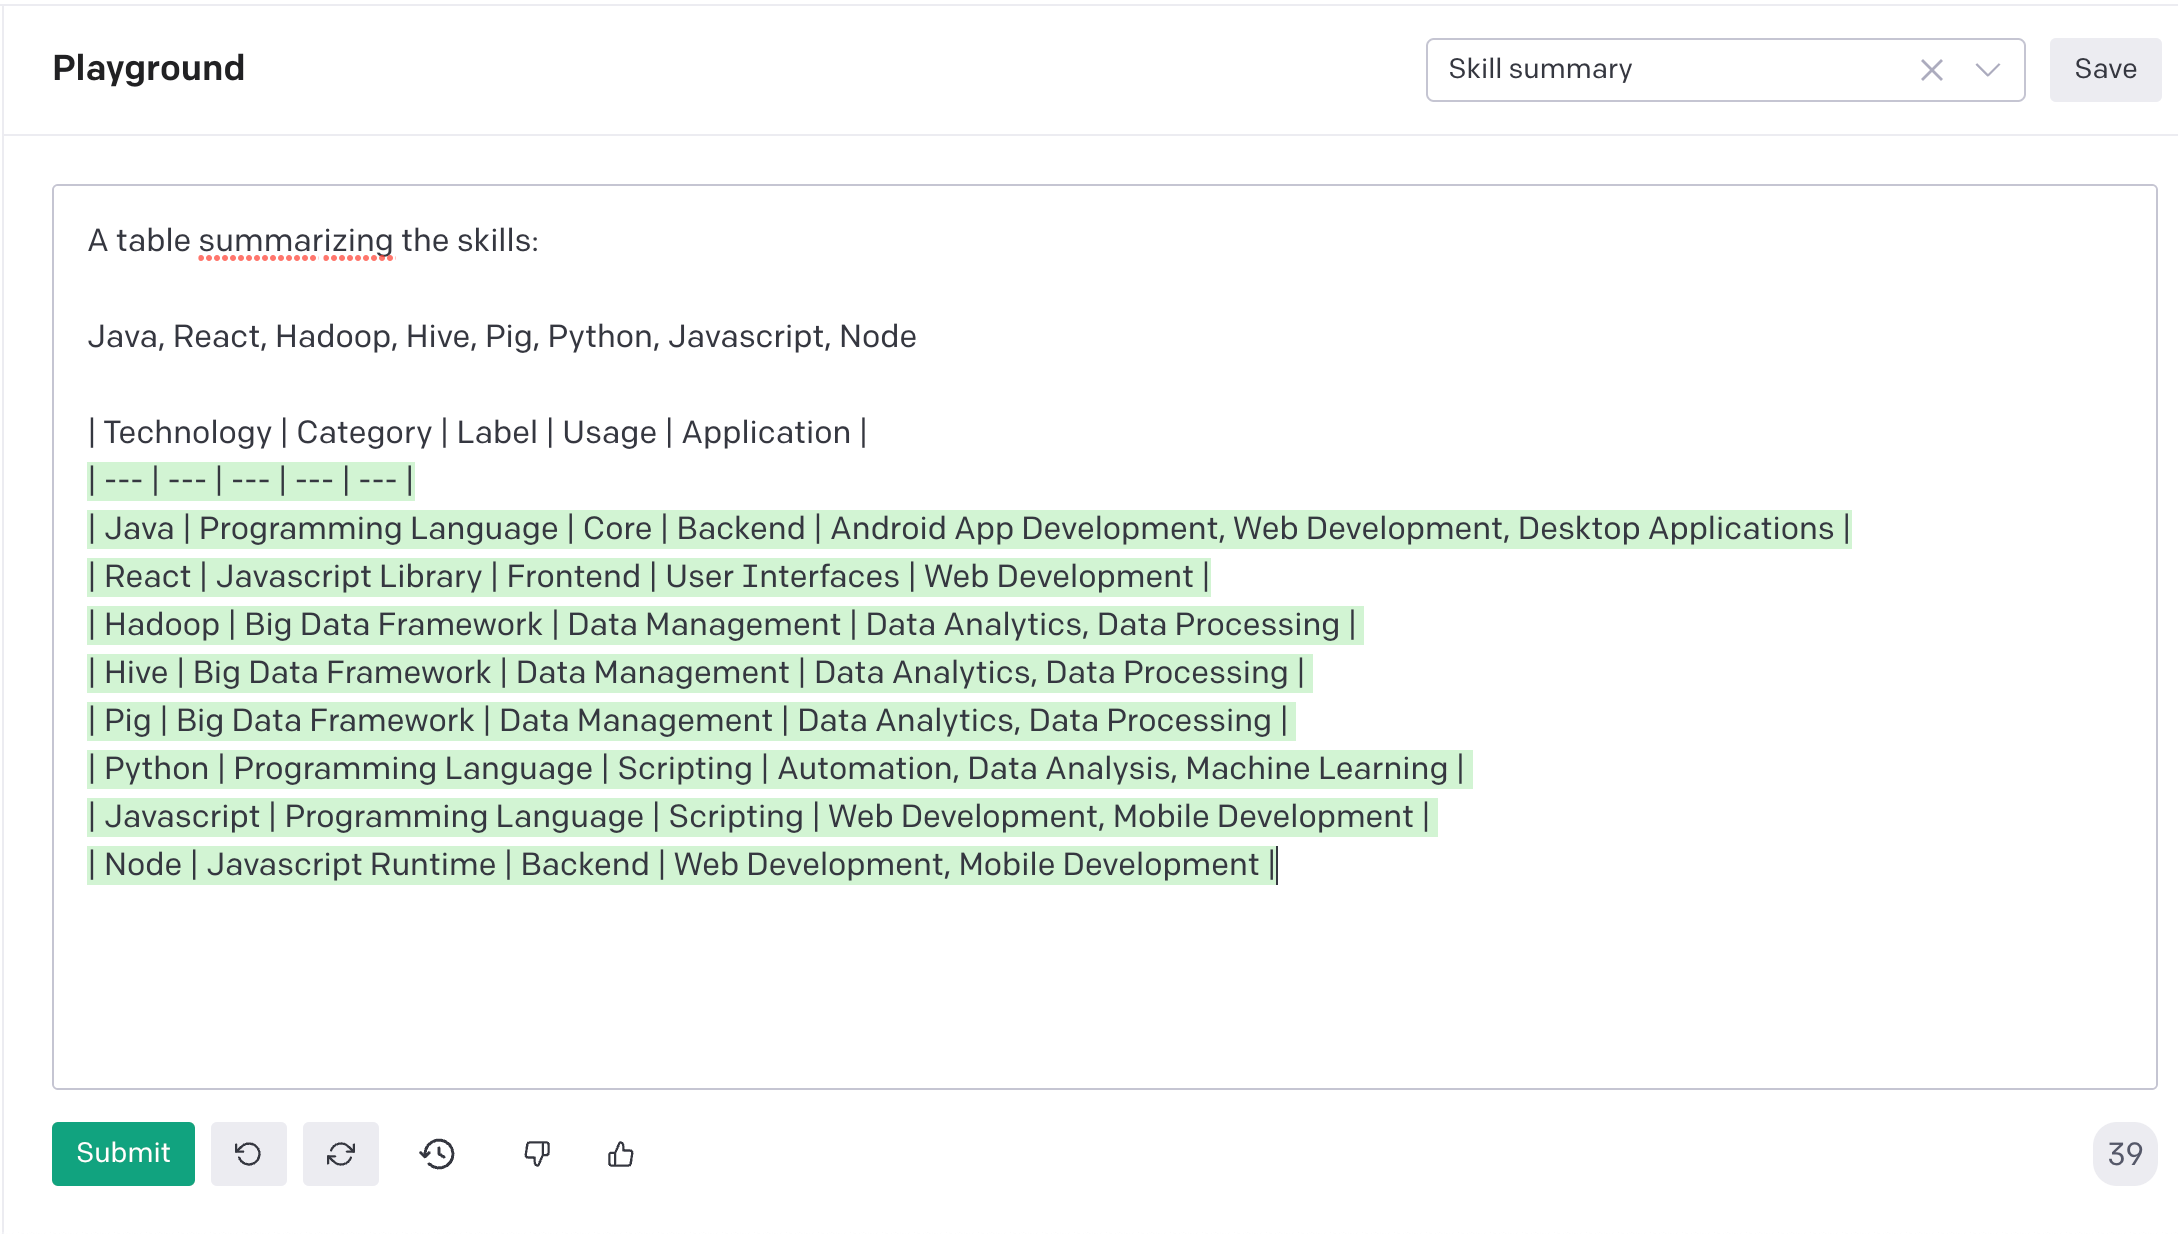Viewport: 2178px width, 1234px height.
Task: Click the Playground heading
Action: 148,67
